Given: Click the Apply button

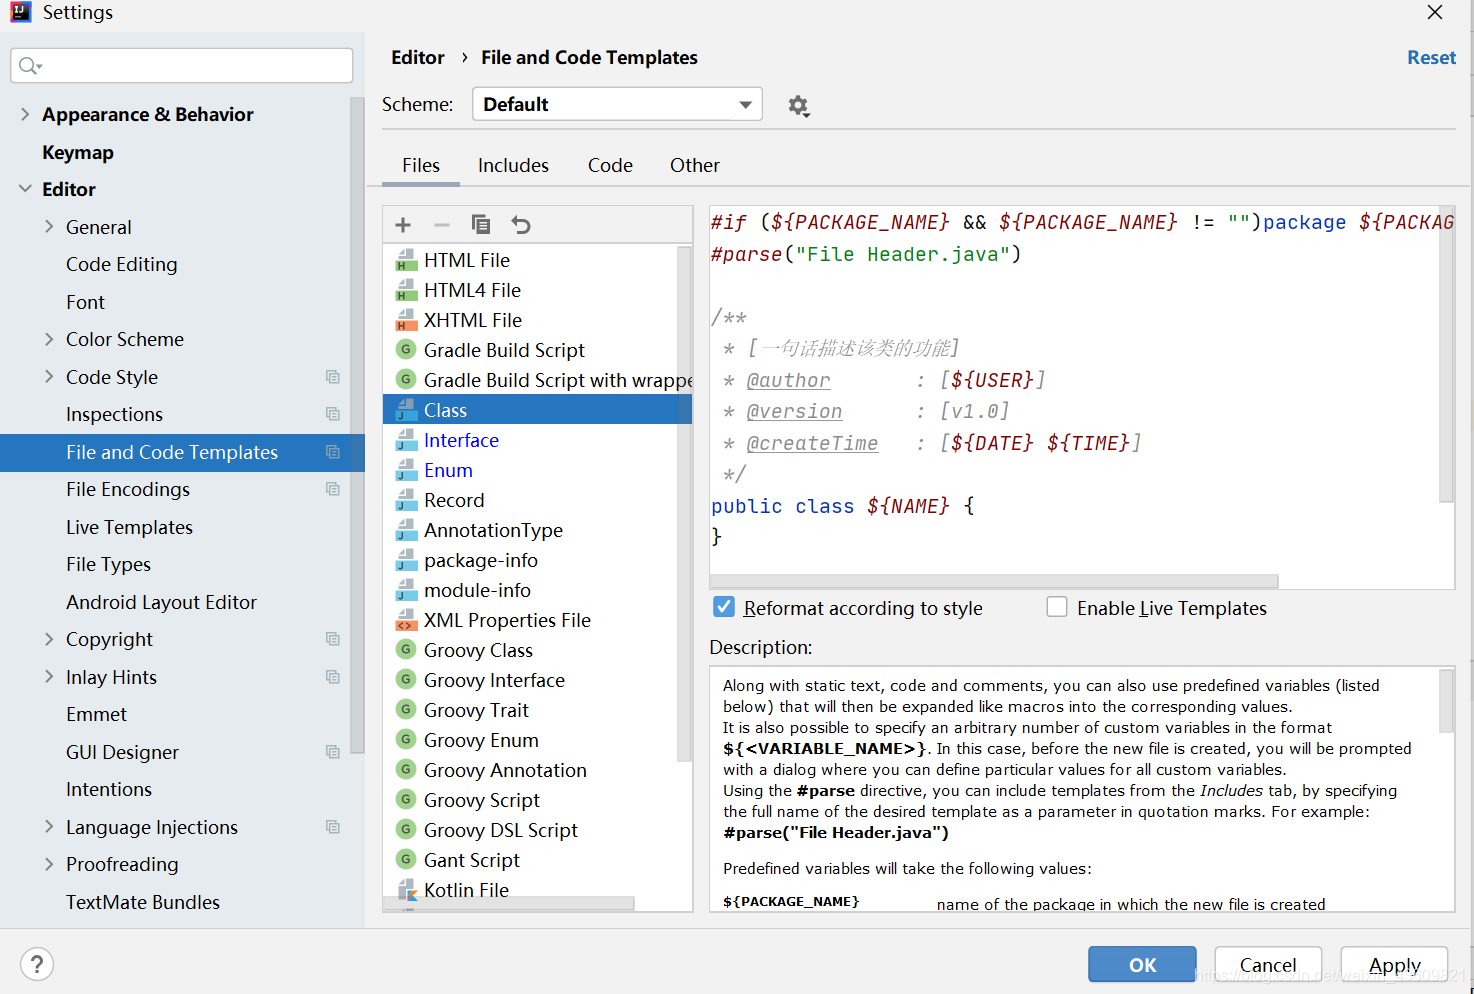Looking at the screenshot, I should coord(1394,964).
